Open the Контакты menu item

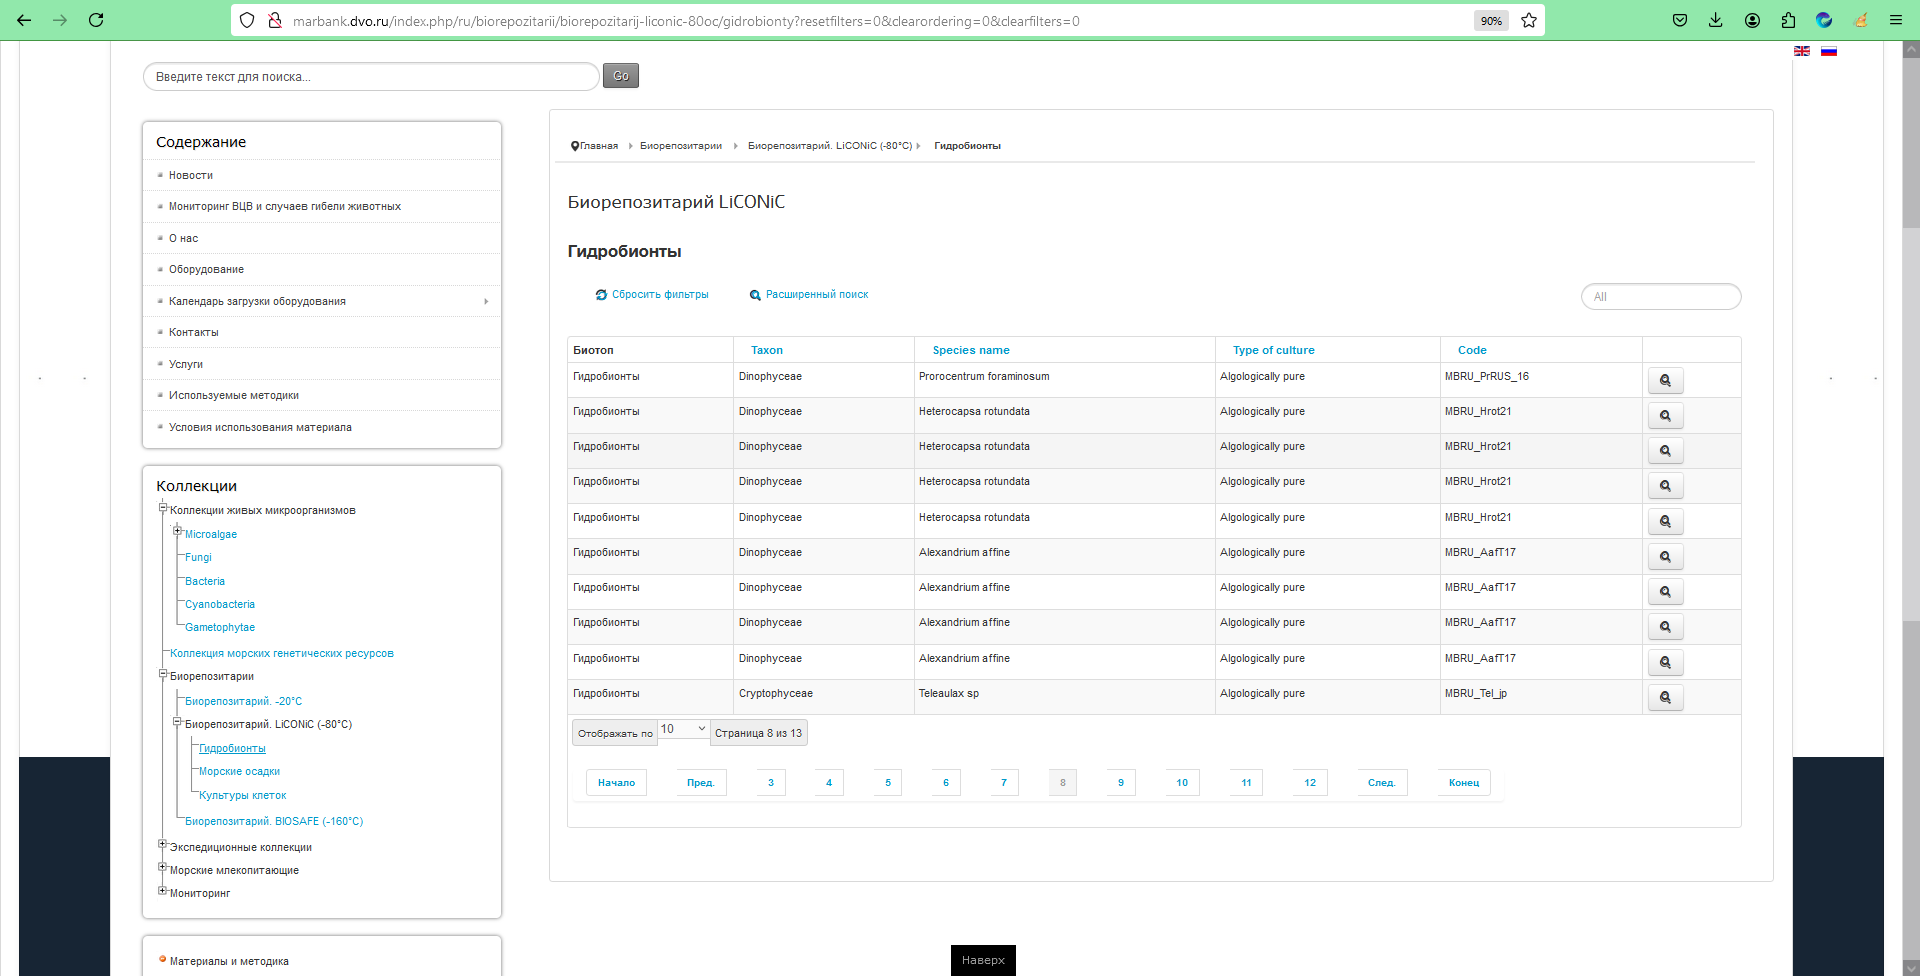[x=193, y=333]
